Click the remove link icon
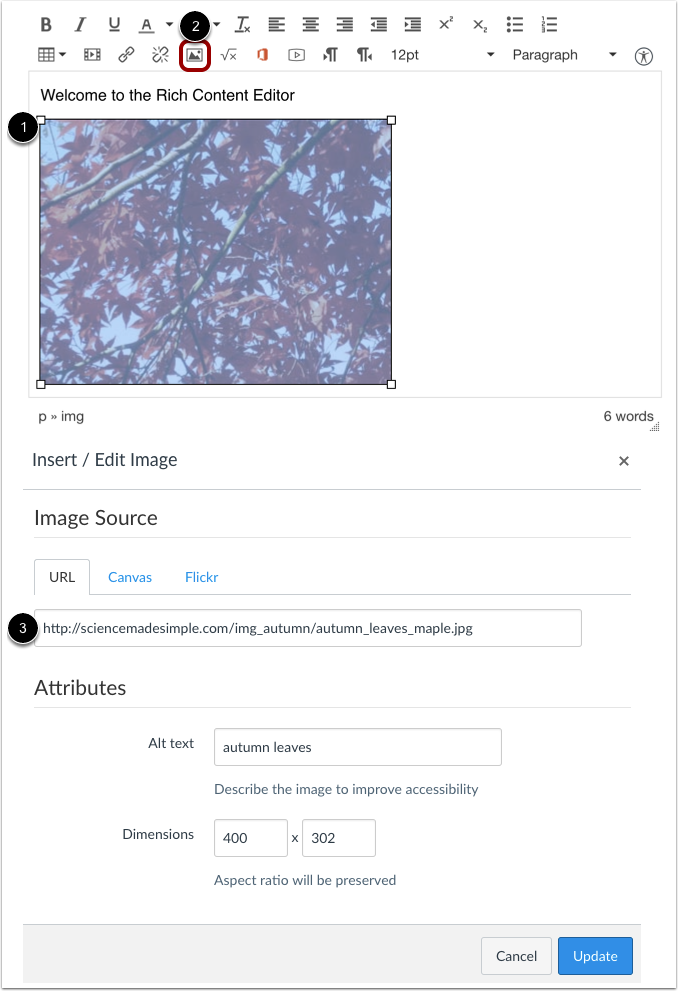The width and height of the screenshot is (678, 991). 160,55
